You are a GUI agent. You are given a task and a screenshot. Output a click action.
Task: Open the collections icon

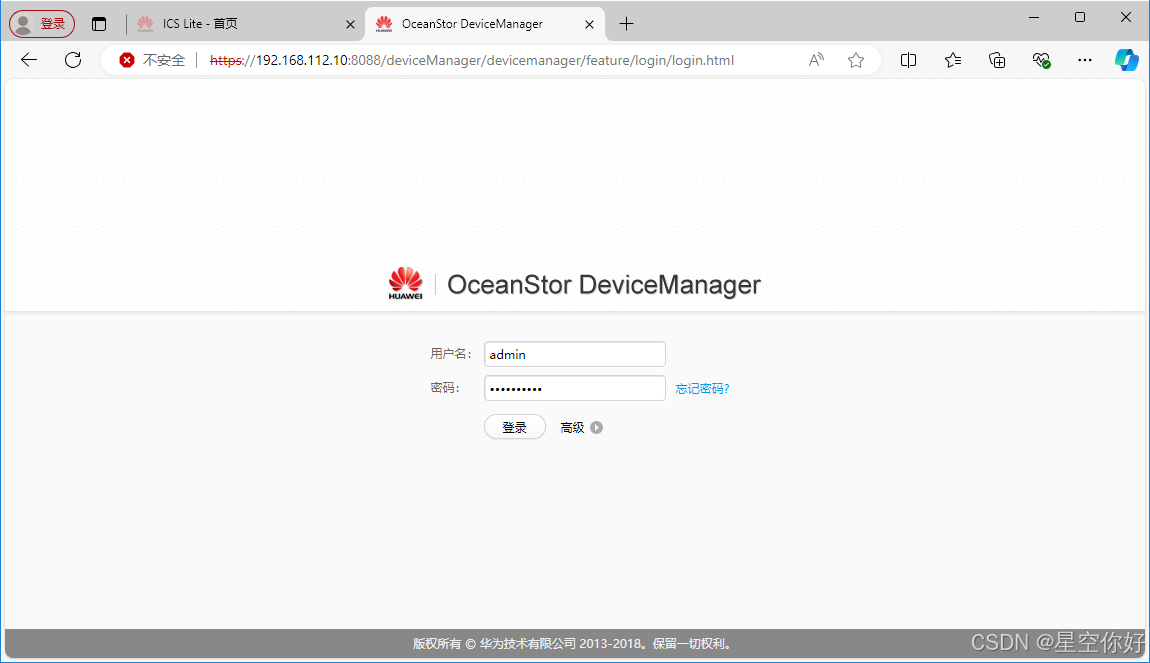pyautogui.click(x=997, y=60)
